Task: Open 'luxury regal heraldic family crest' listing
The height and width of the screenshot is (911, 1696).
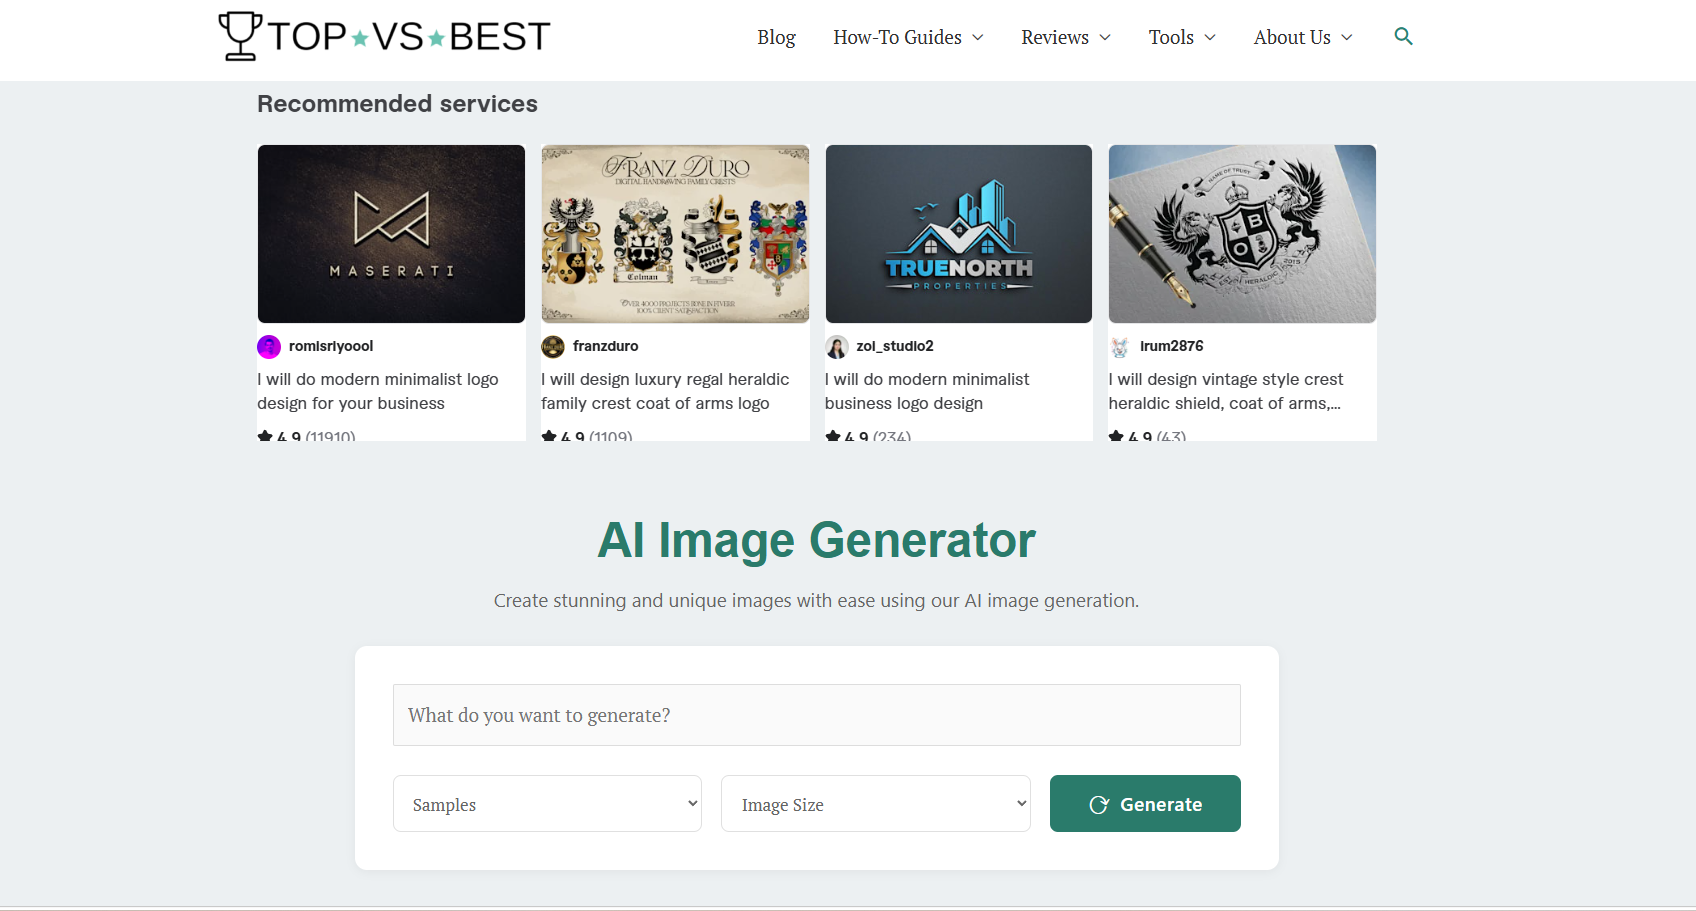Action: pos(665,391)
